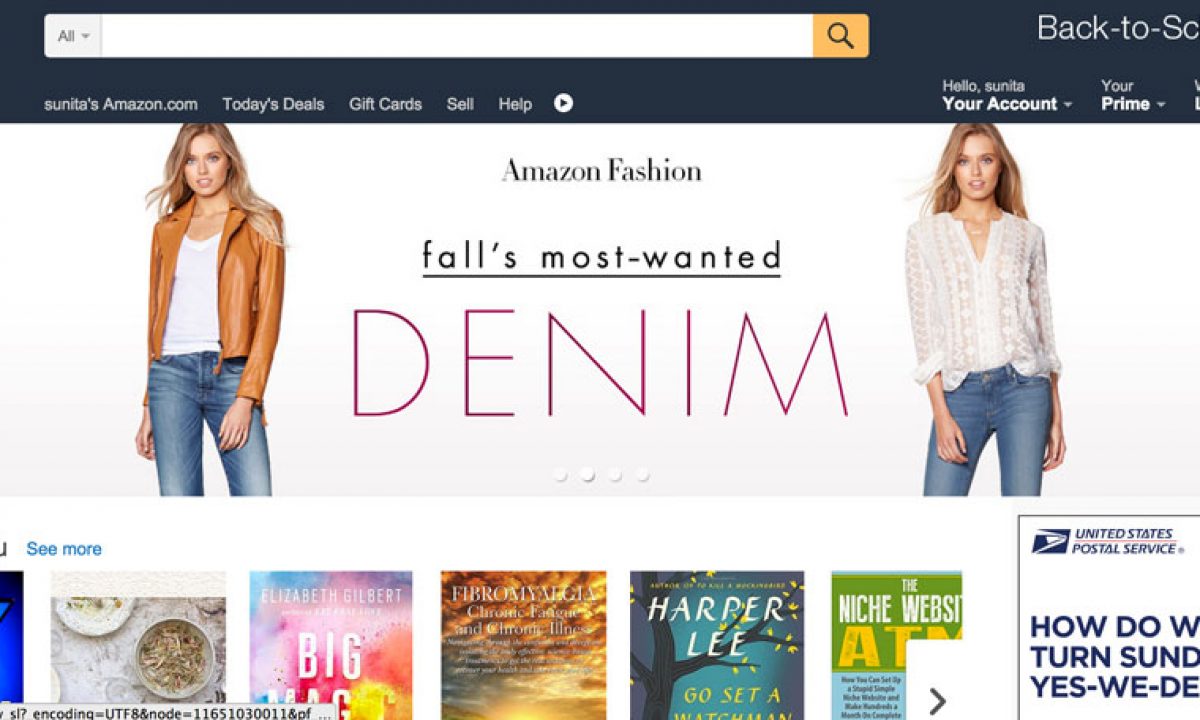Open the sunita's Amazon.com link

point(121,104)
